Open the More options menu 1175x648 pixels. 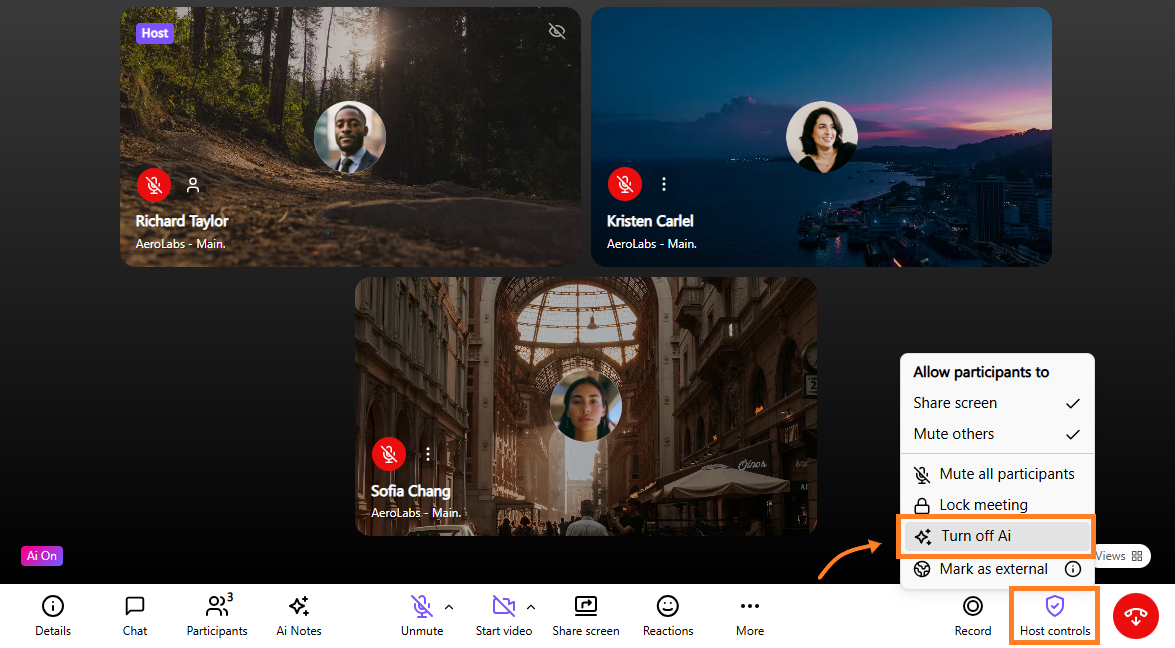(x=750, y=615)
